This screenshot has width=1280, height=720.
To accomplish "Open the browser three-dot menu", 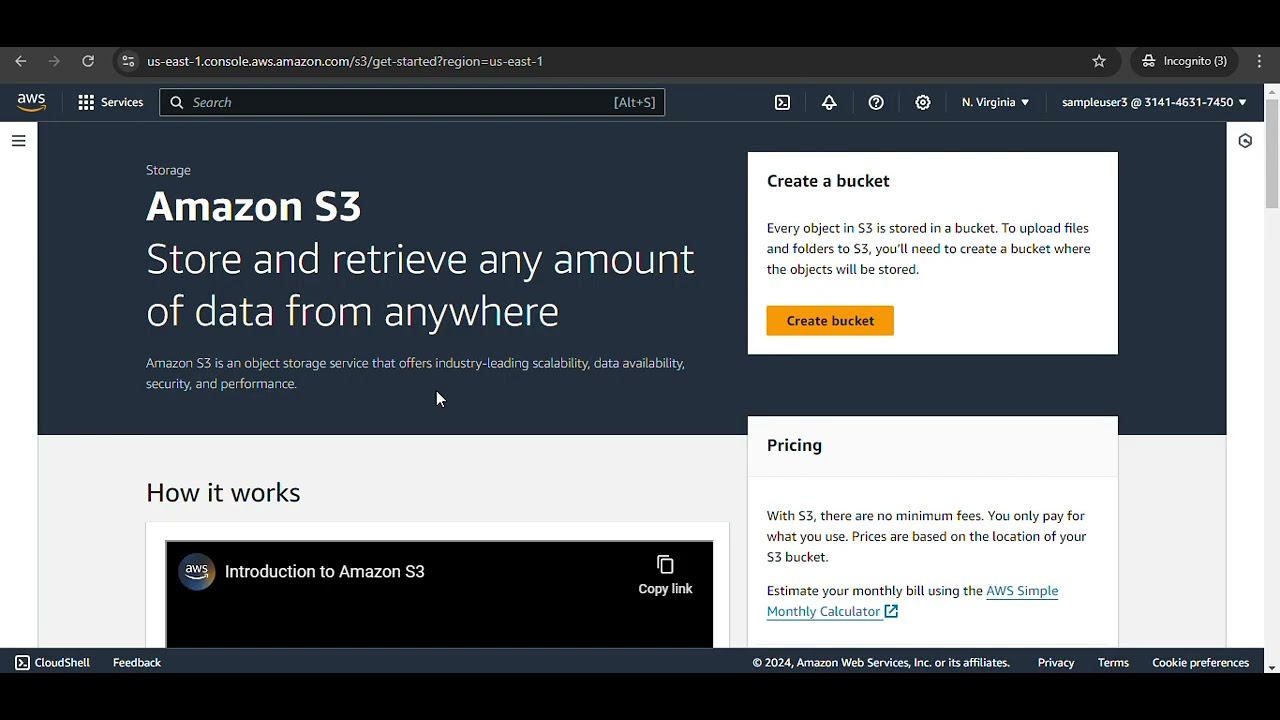I will click(1258, 61).
